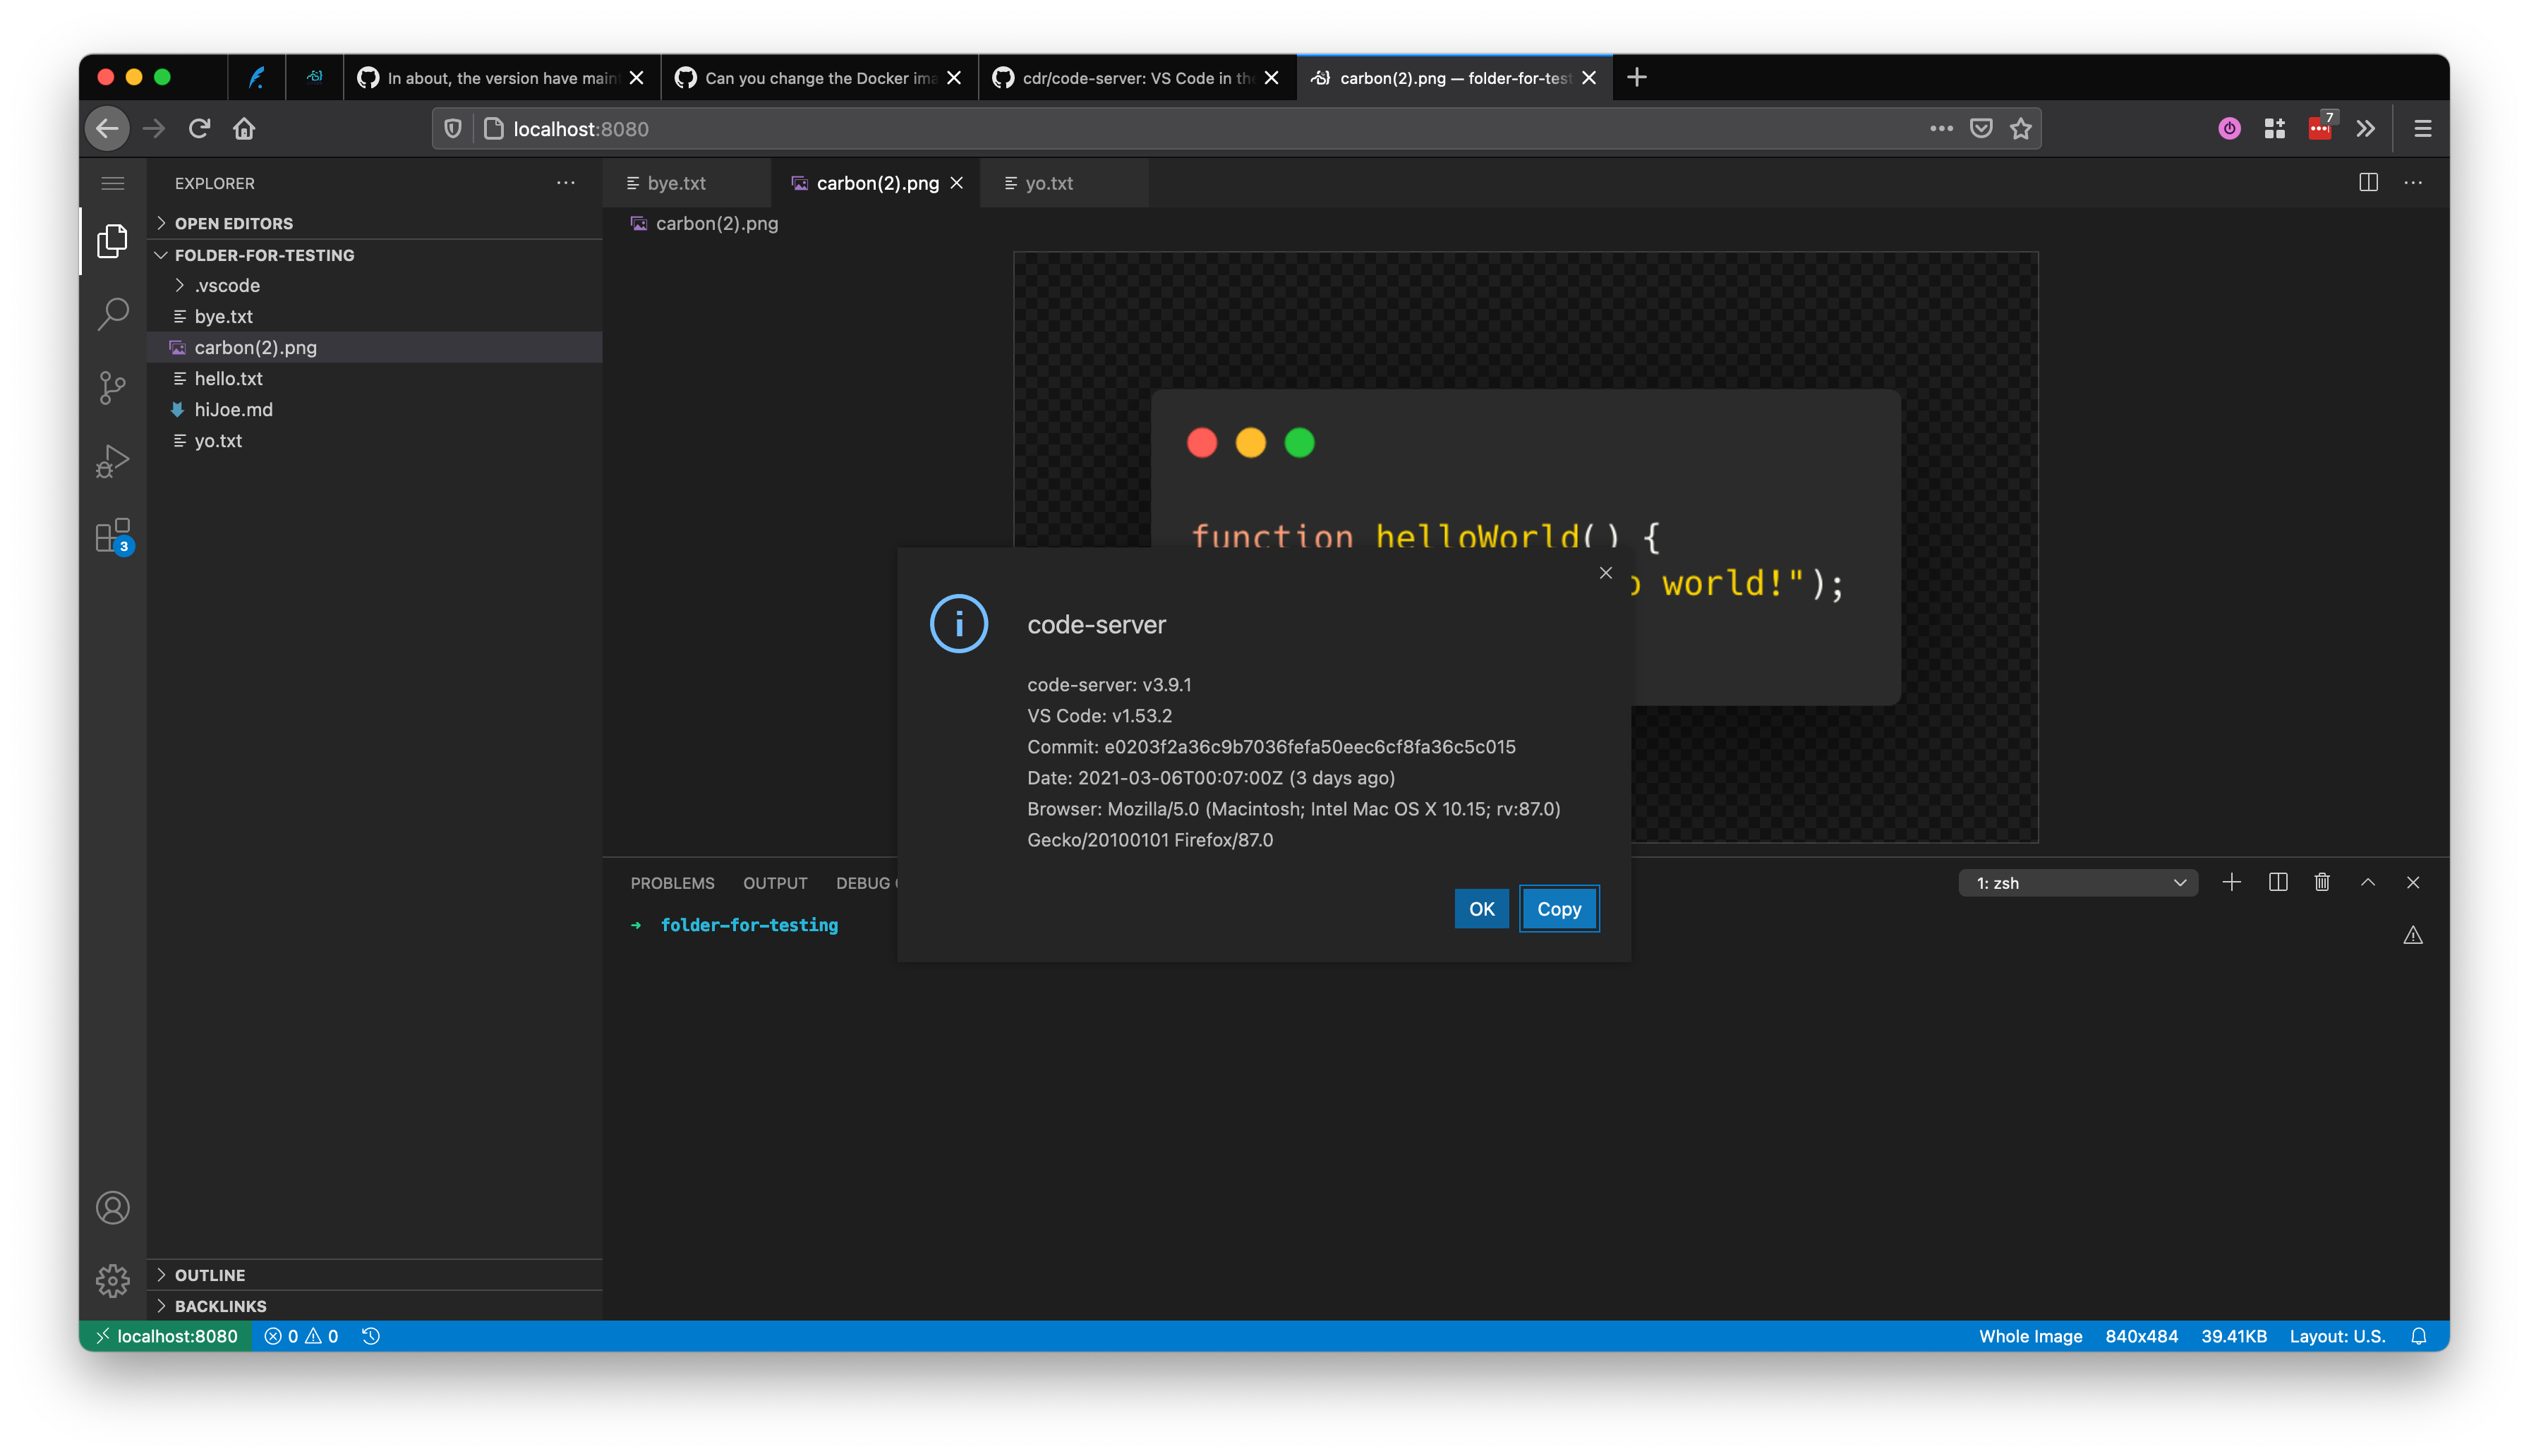The height and width of the screenshot is (1456, 2529).
Task: Switch to the yo.txt tab
Action: (1048, 183)
